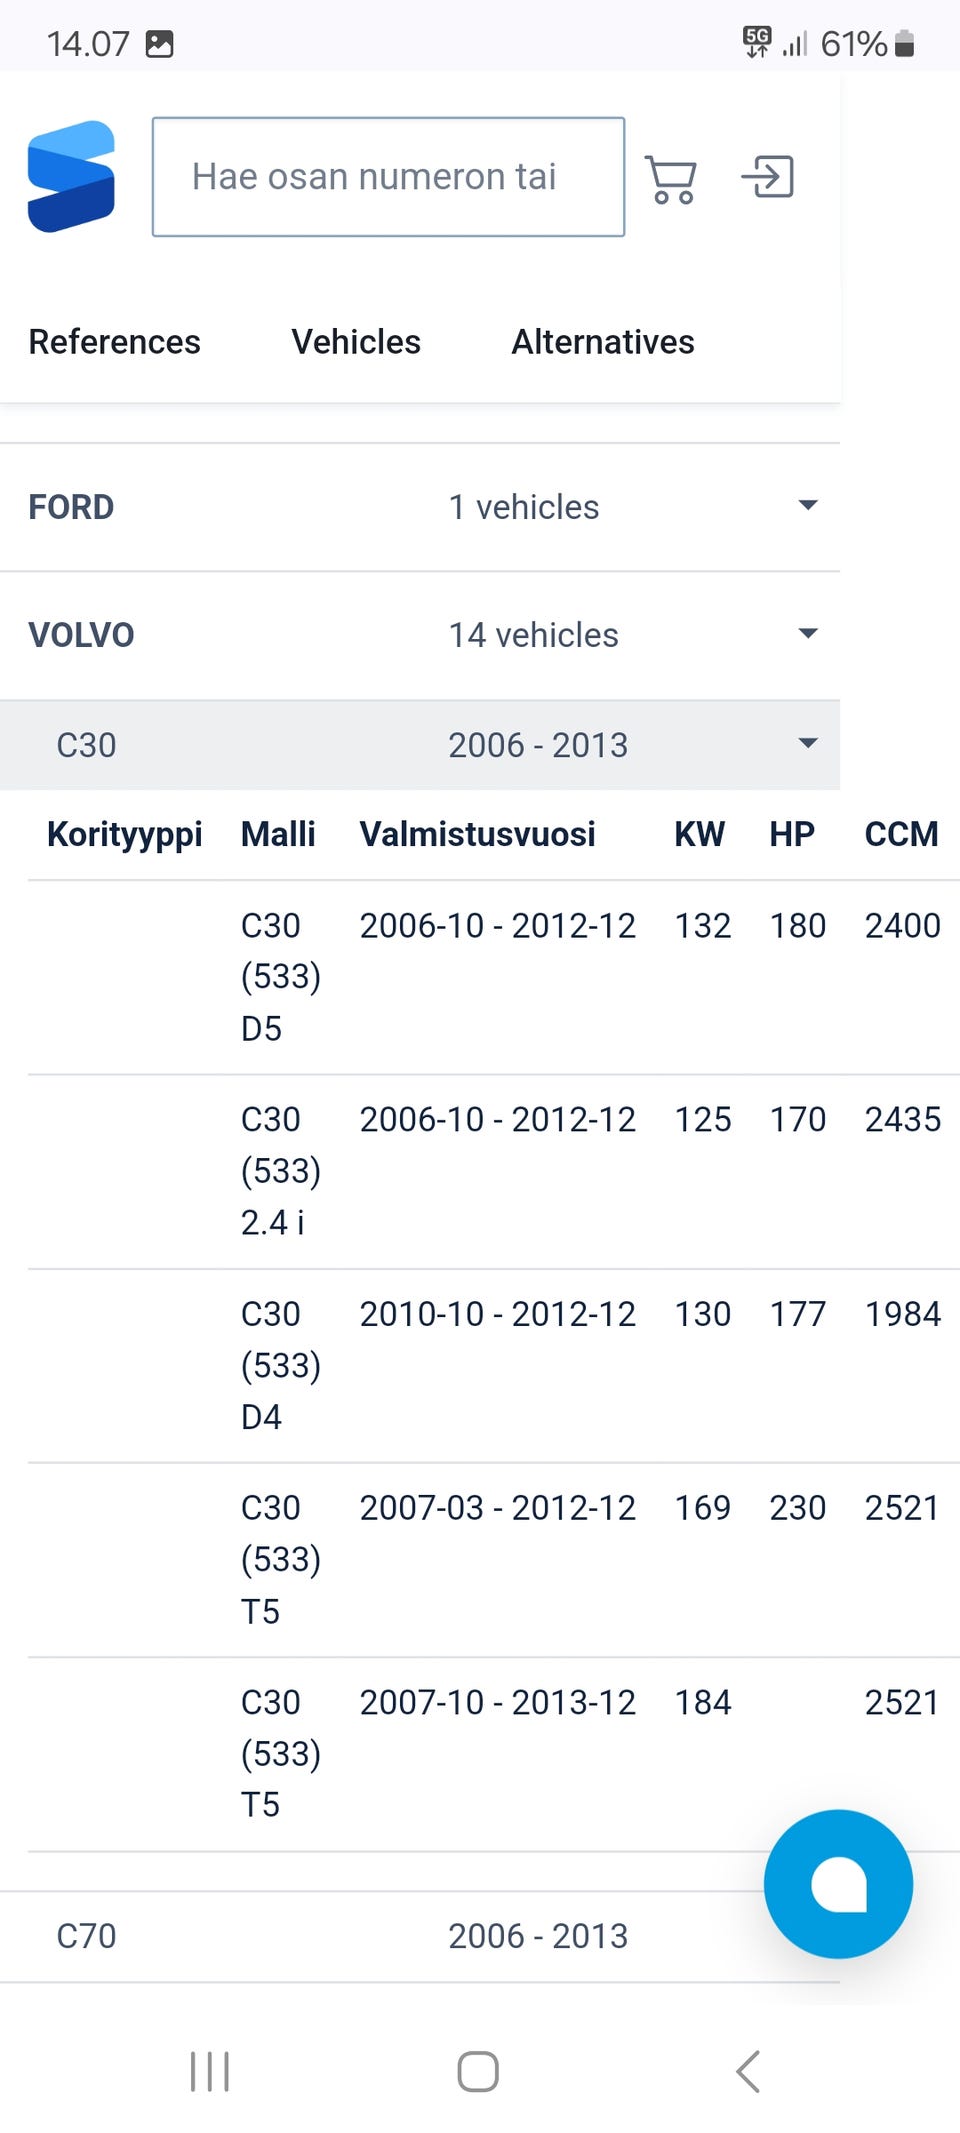The height and width of the screenshot is (2133, 960).
Task: Collapse the VOLVO vehicles dropdown arrow
Action: [x=808, y=634]
